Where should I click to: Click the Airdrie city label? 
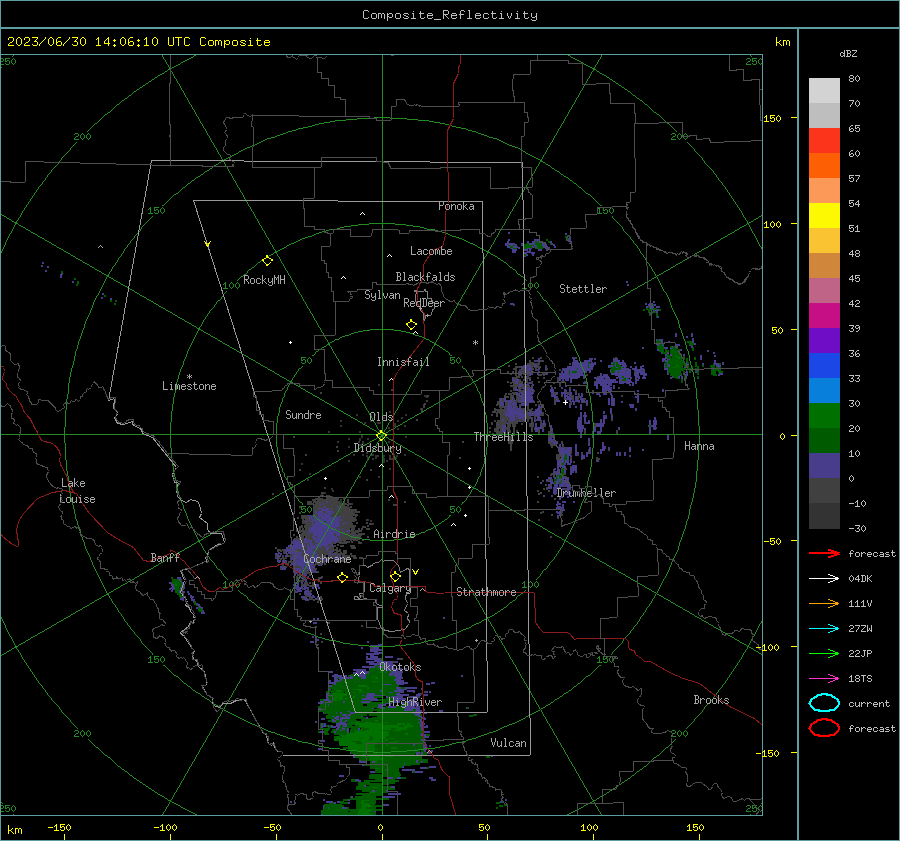(394, 534)
